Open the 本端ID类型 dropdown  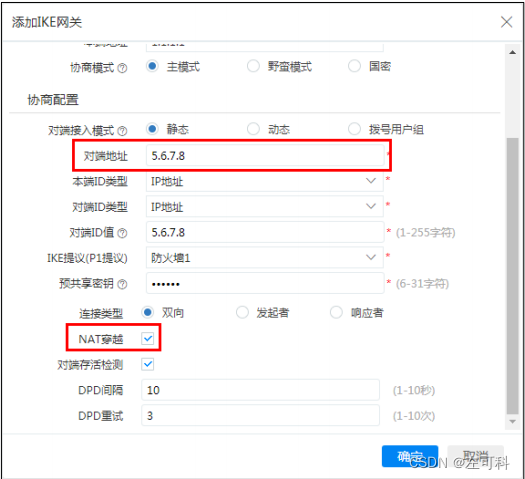(265, 181)
